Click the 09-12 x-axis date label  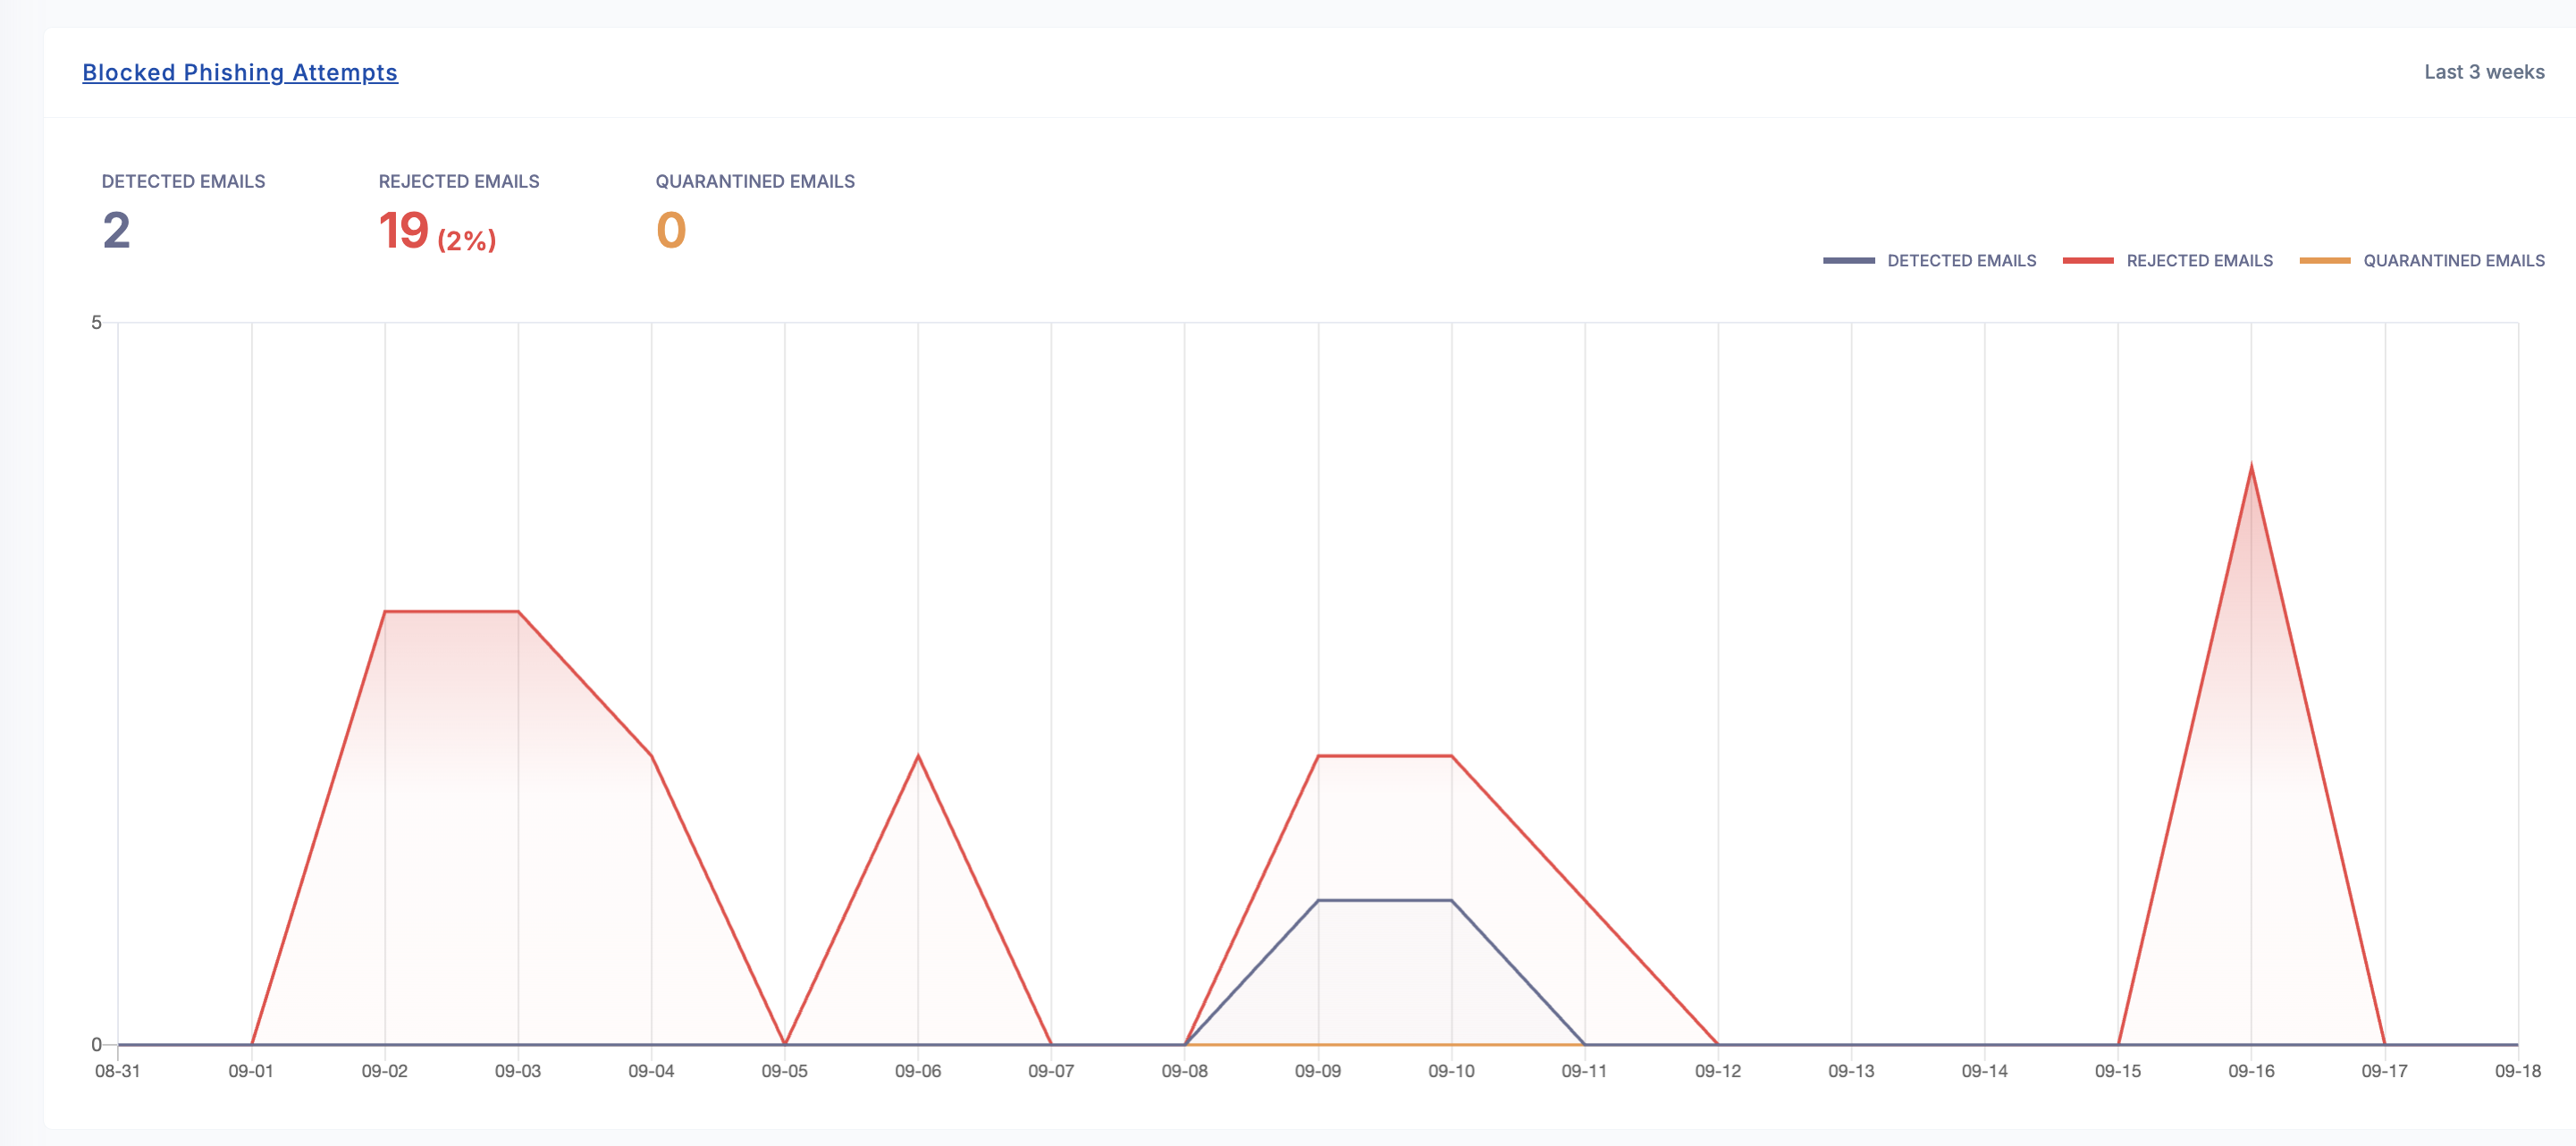point(1717,1071)
